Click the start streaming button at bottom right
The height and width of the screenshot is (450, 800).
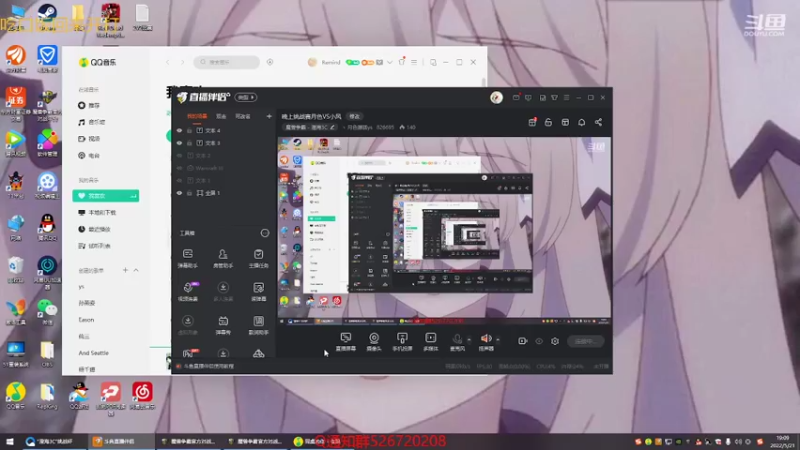586,341
